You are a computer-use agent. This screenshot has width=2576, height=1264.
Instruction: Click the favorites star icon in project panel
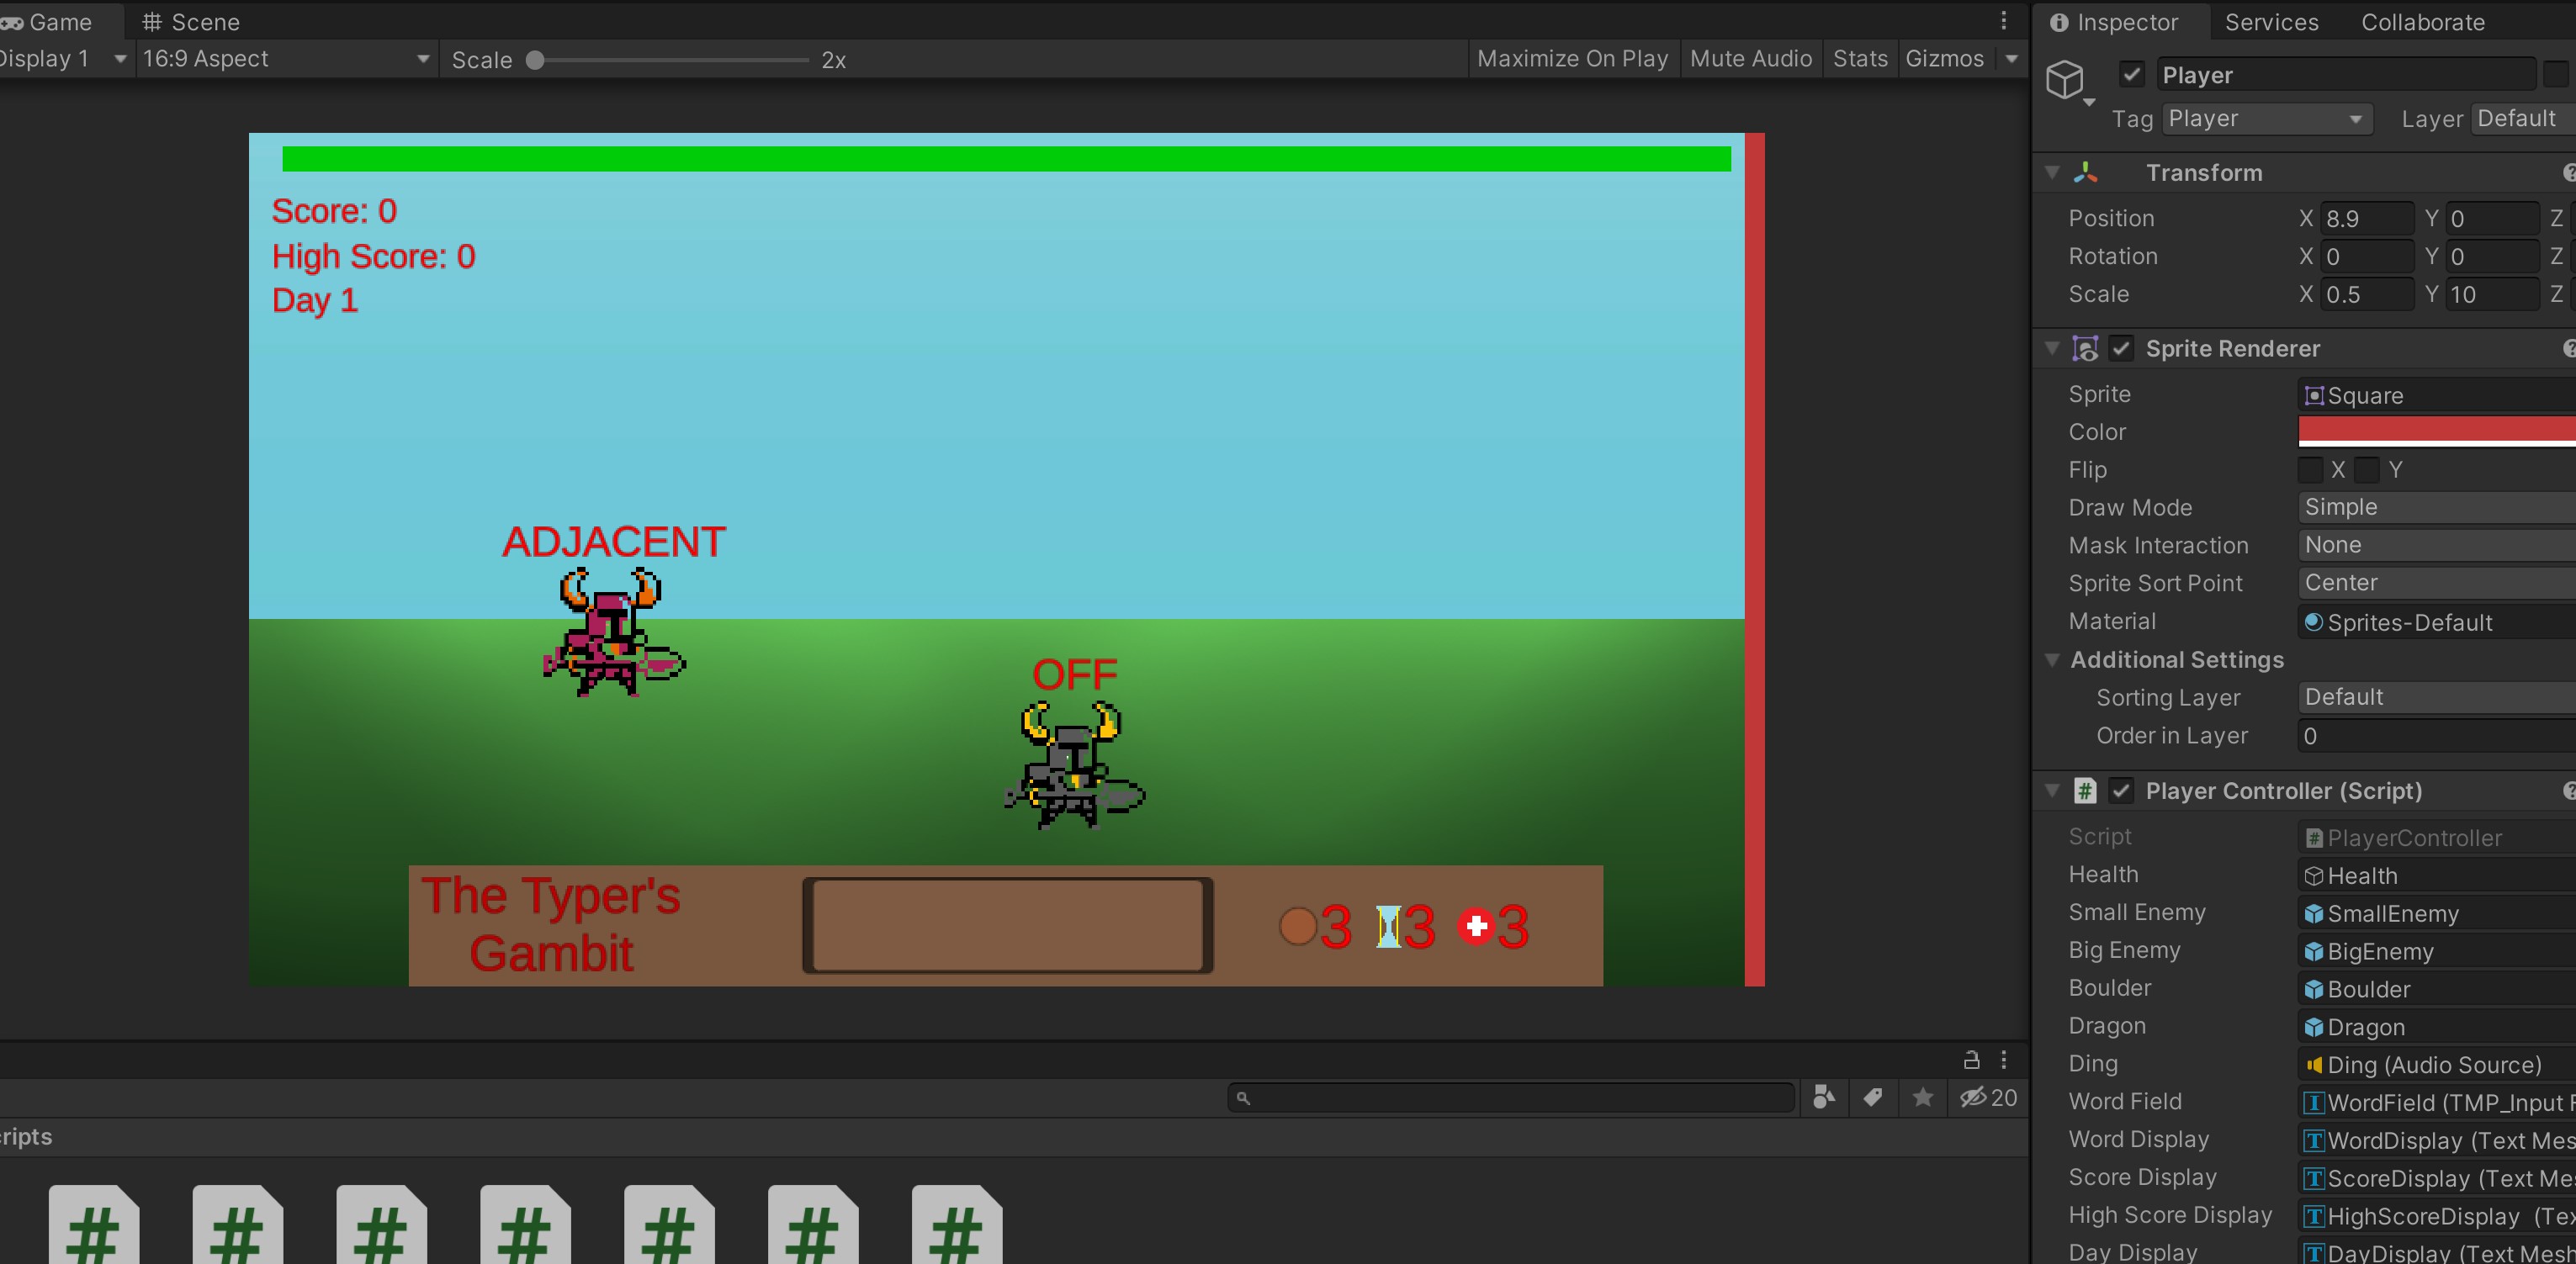tap(1922, 1097)
